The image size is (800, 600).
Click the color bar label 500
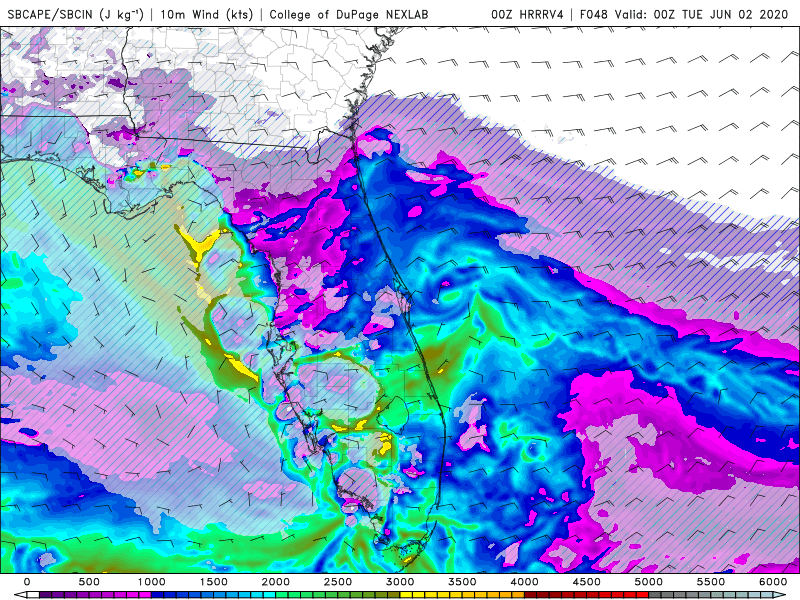click(x=89, y=582)
